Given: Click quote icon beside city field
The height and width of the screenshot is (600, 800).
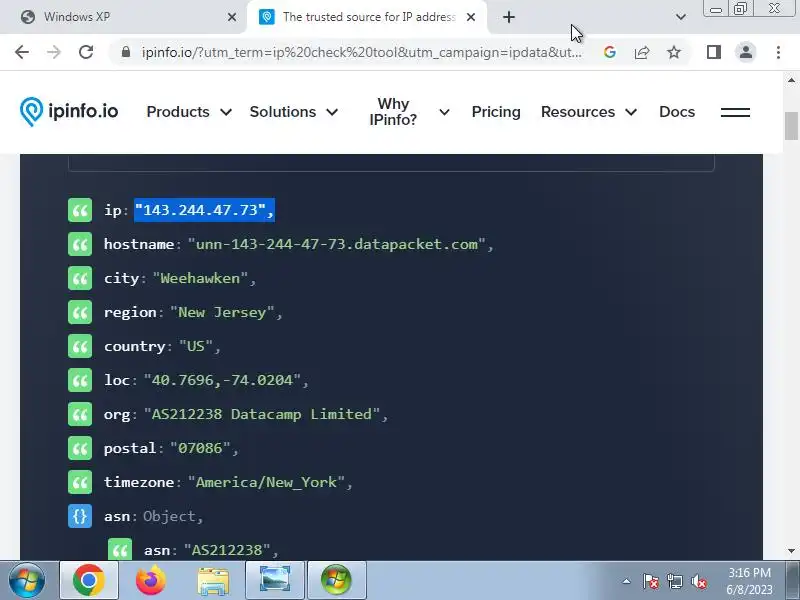Looking at the screenshot, I should point(80,279).
